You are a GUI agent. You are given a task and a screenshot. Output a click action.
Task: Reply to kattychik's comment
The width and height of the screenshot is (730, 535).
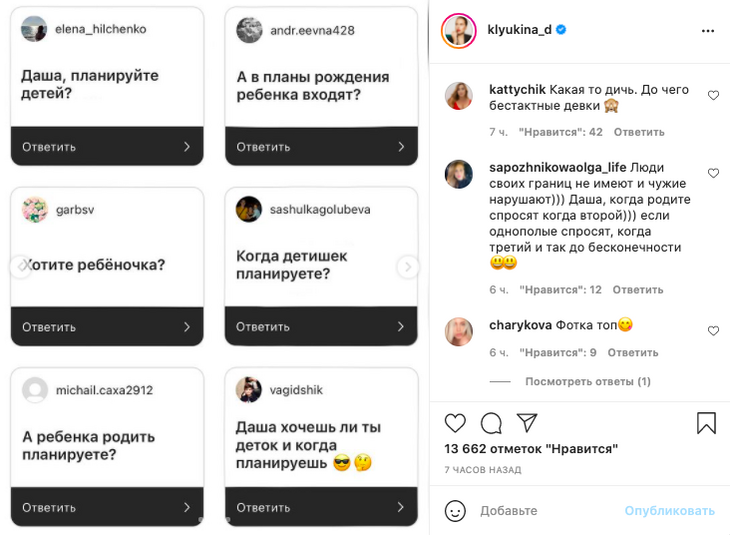(639, 132)
